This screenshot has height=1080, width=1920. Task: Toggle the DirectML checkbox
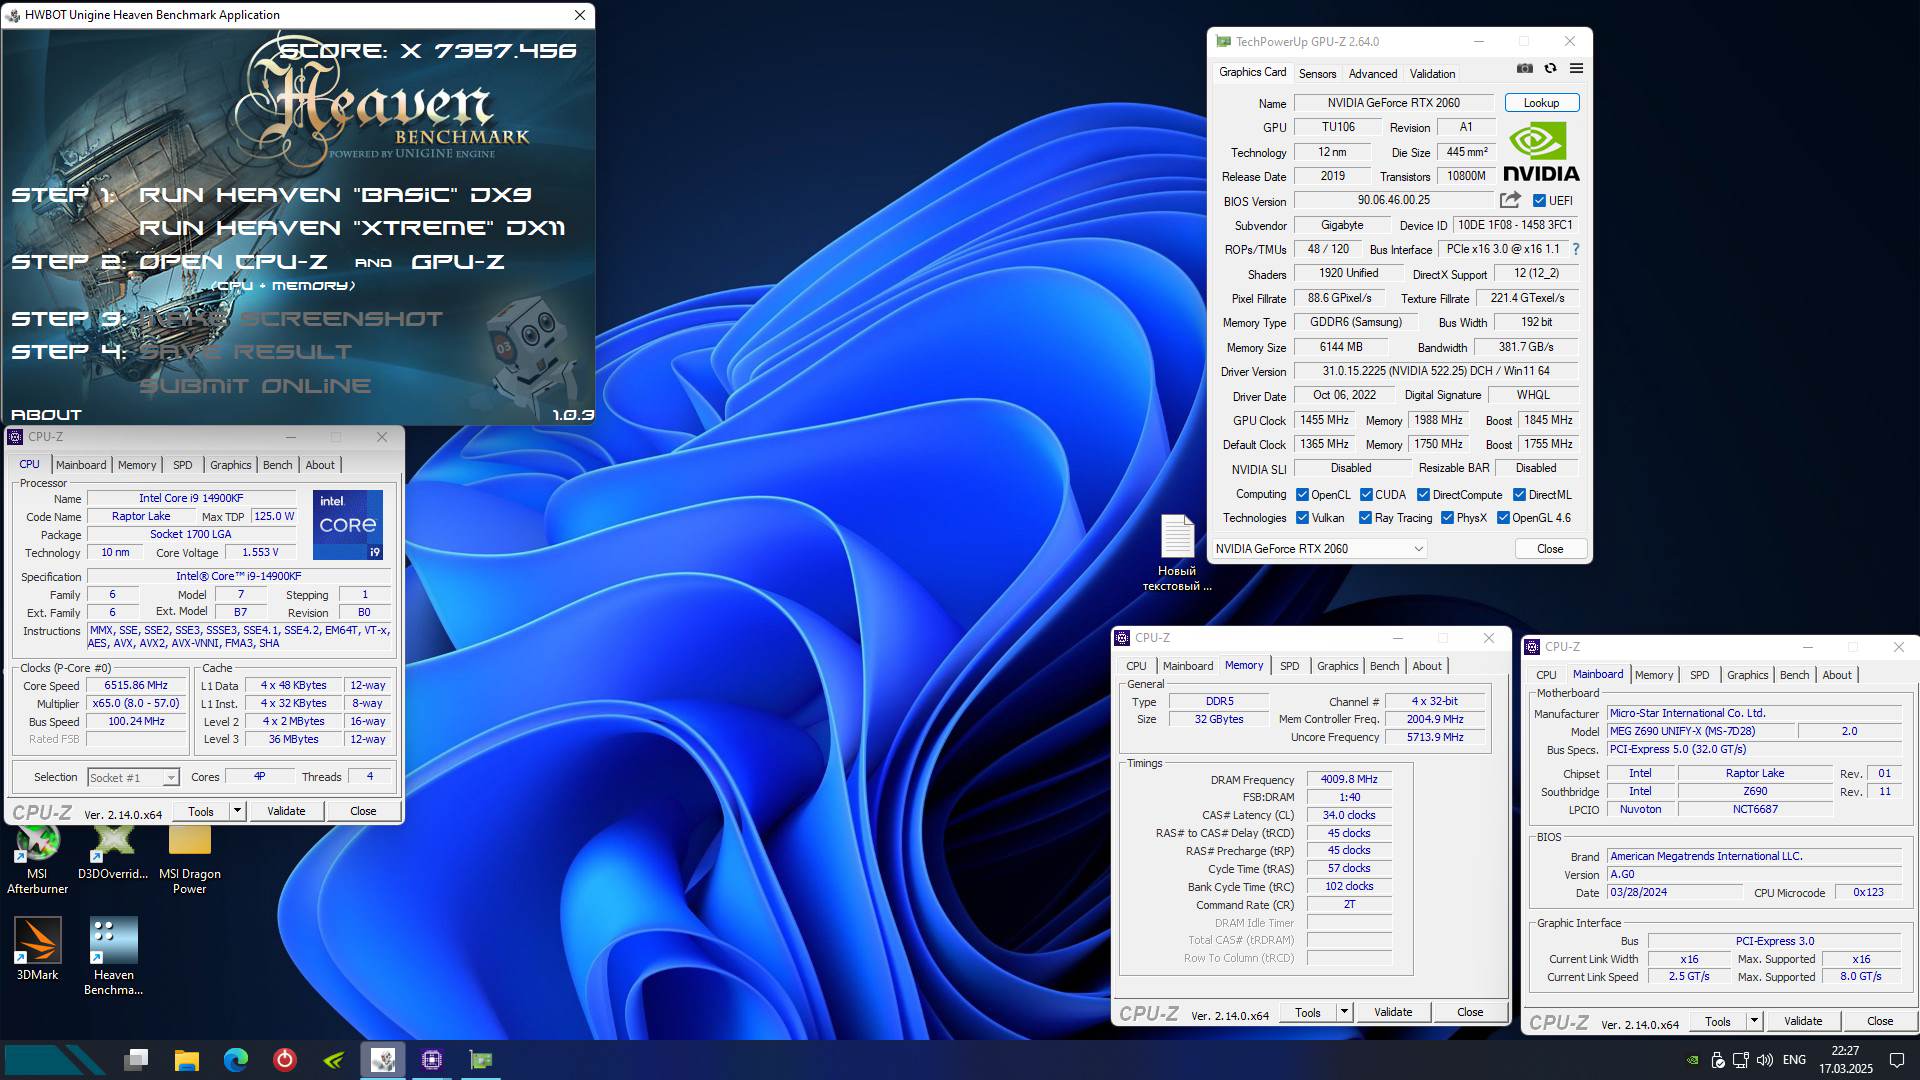tap(1519, 495)
